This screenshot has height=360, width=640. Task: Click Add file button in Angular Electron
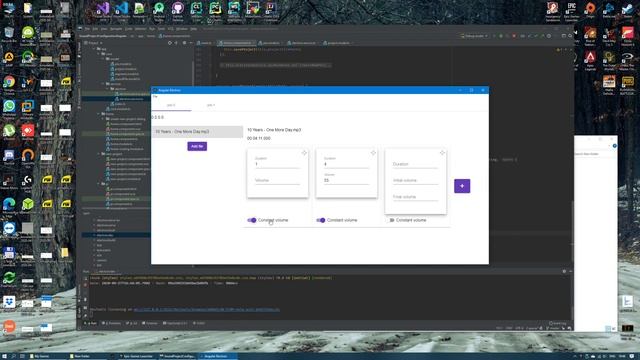[197, 146]
